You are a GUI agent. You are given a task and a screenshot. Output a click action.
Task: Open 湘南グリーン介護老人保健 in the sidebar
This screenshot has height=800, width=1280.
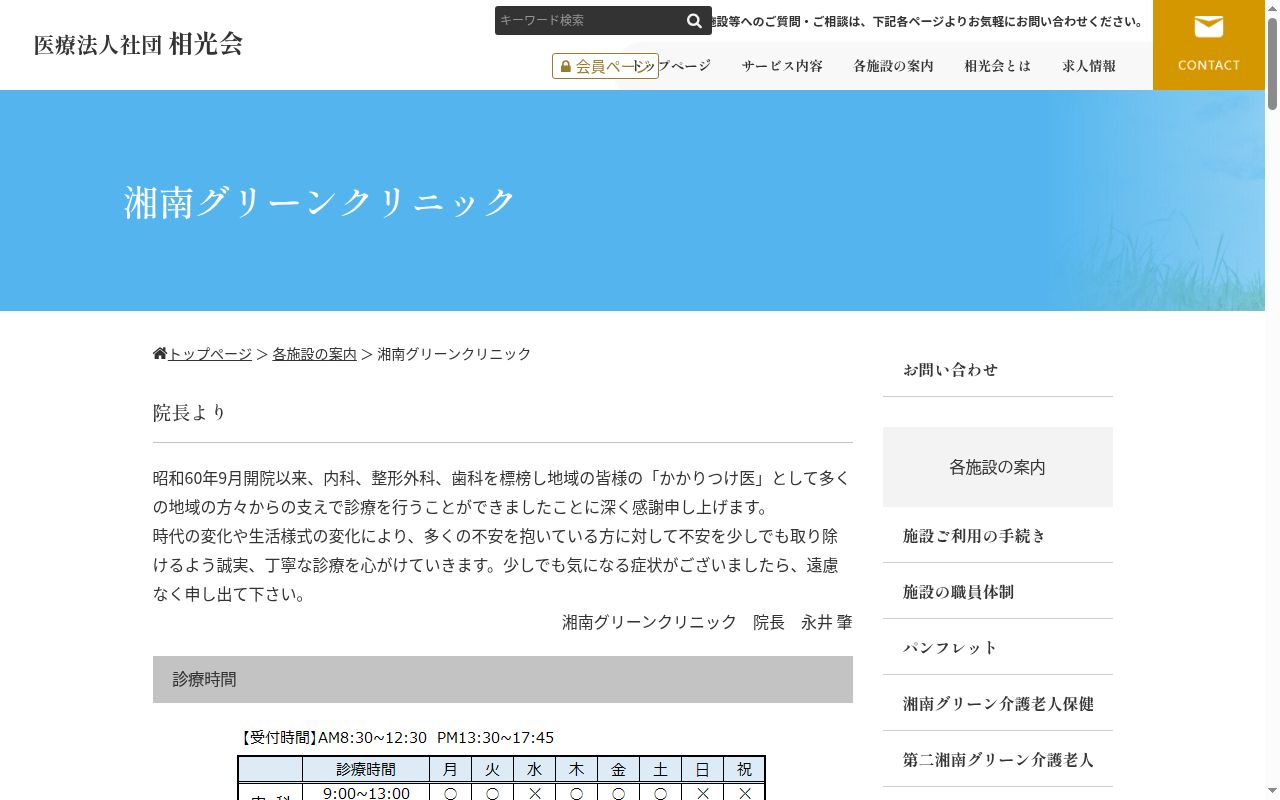pos(998,704)
